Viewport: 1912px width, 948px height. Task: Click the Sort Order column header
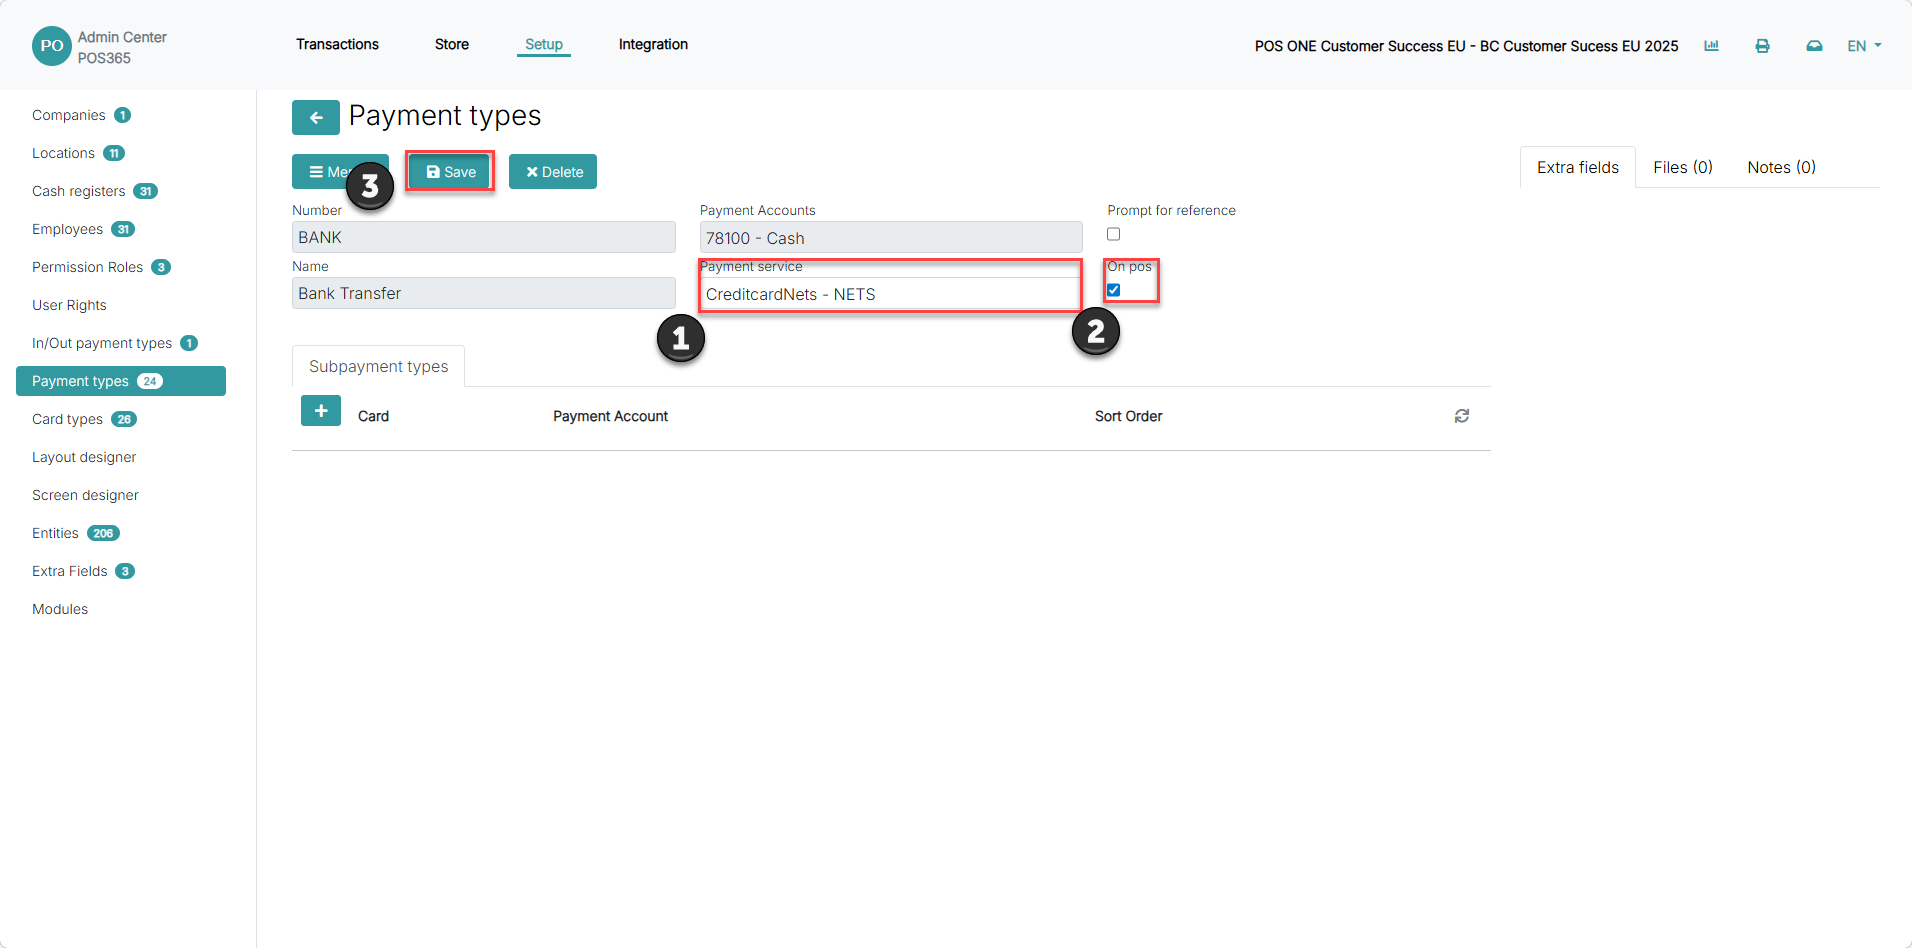point(1128,416)
